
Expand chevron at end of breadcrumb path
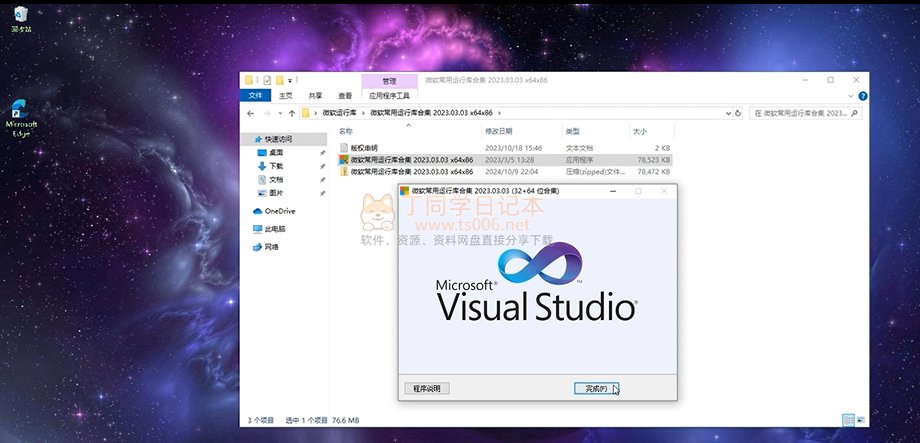[499, 113]
